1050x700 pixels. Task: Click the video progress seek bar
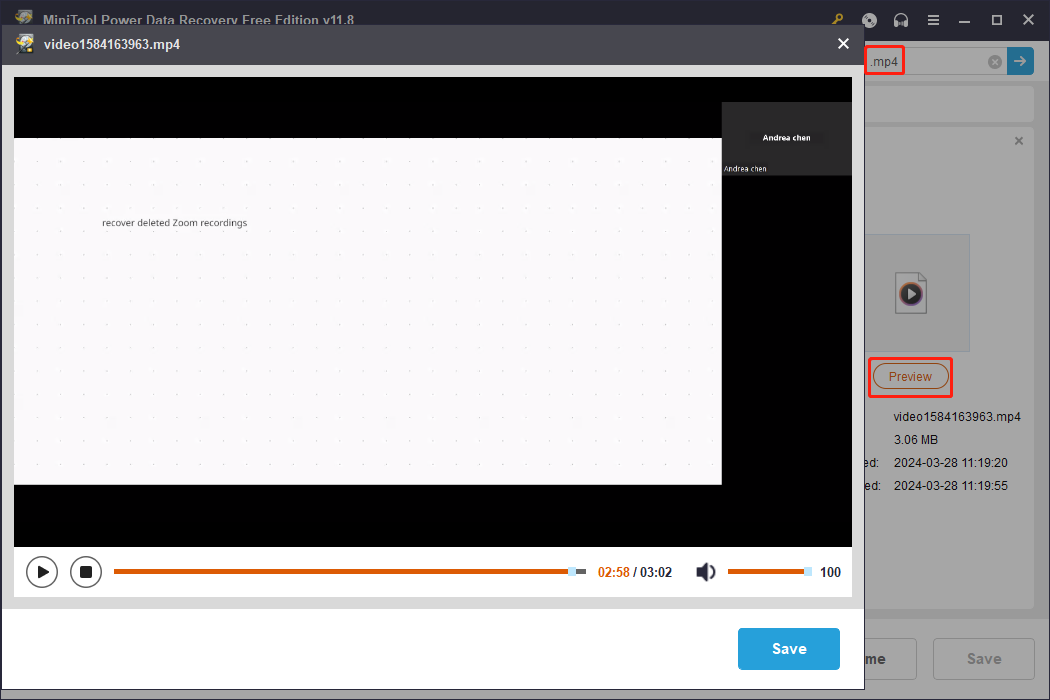point(350,571)
